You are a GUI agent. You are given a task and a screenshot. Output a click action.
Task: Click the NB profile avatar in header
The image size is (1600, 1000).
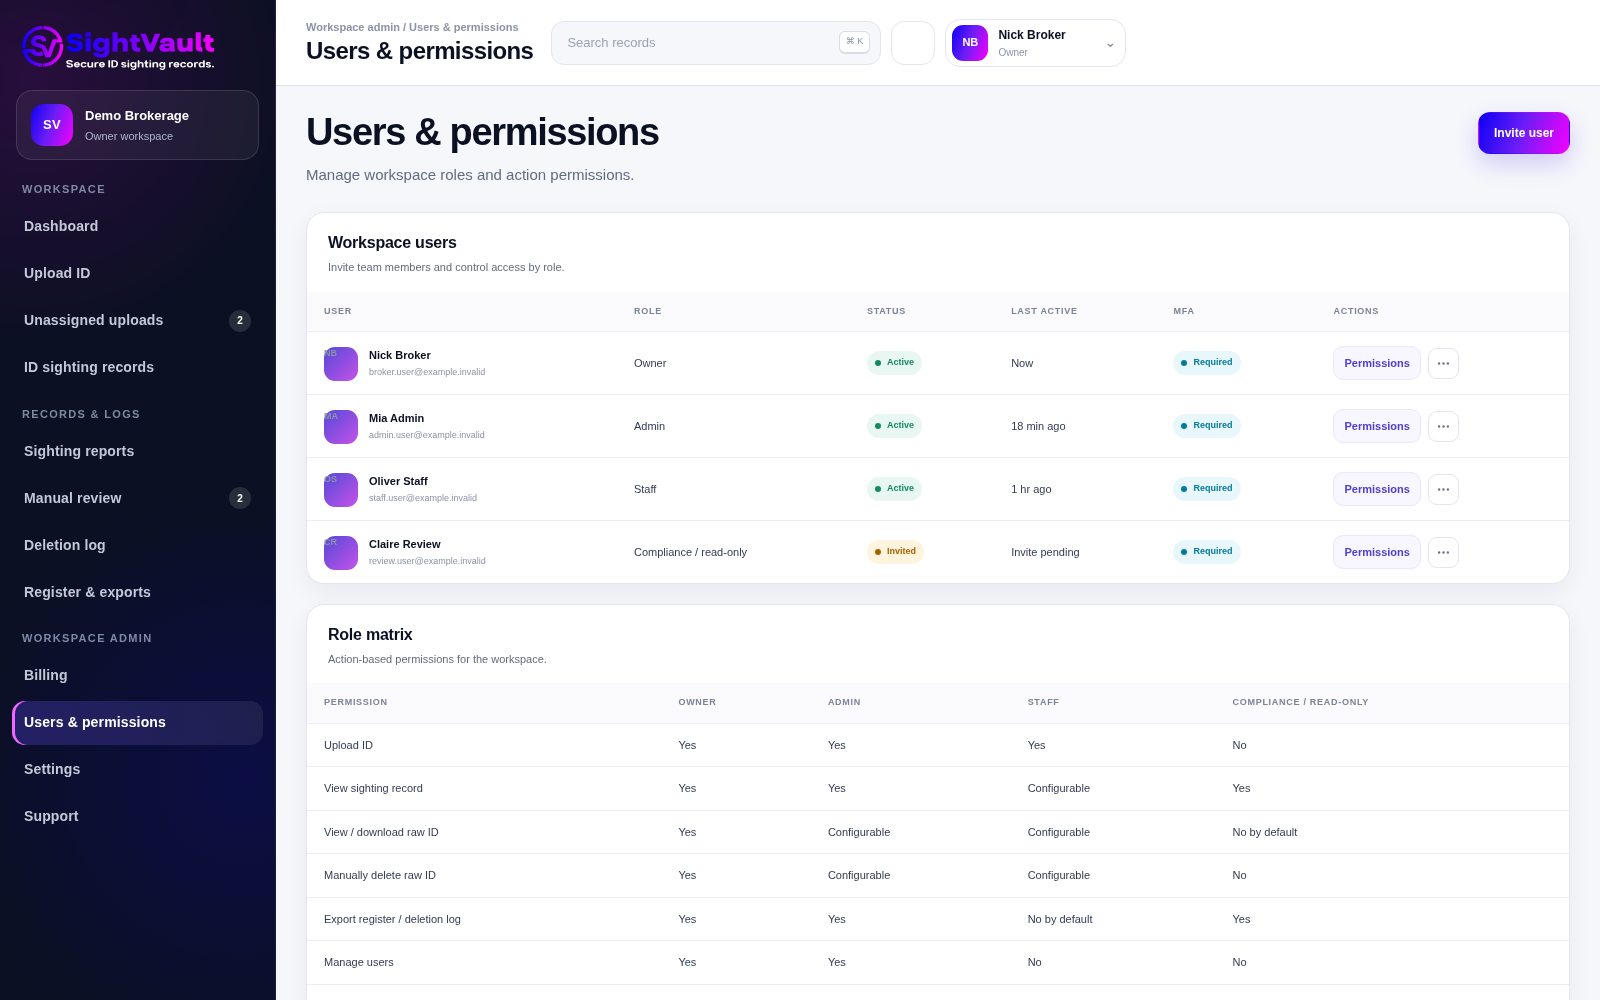pyautogui.click(x=970, y=43)
